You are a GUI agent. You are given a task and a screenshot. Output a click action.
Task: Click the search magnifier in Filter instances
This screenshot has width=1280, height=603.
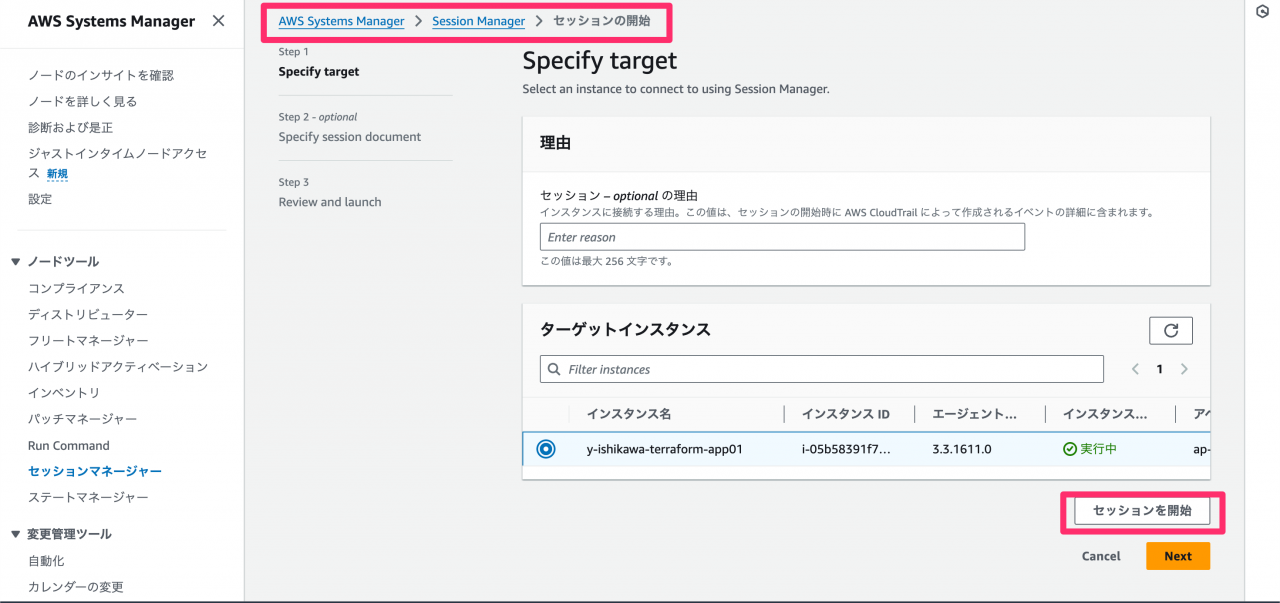[553, 369]
